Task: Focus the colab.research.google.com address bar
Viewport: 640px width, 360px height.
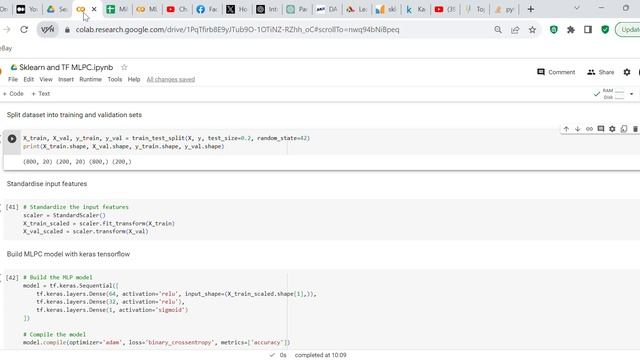Action: (238, 29)
